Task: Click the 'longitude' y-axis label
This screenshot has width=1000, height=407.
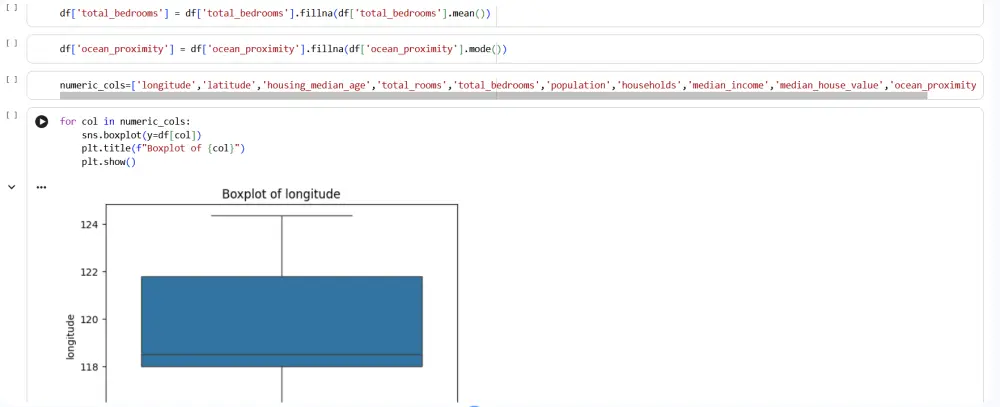Action: click(x=70, y=337)
